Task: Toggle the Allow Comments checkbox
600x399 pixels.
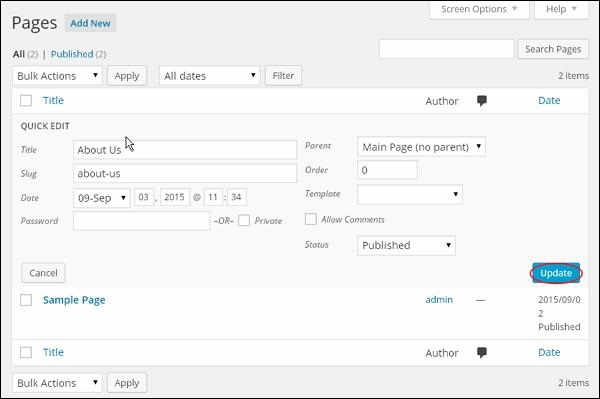Action: (x=311, y=219)
